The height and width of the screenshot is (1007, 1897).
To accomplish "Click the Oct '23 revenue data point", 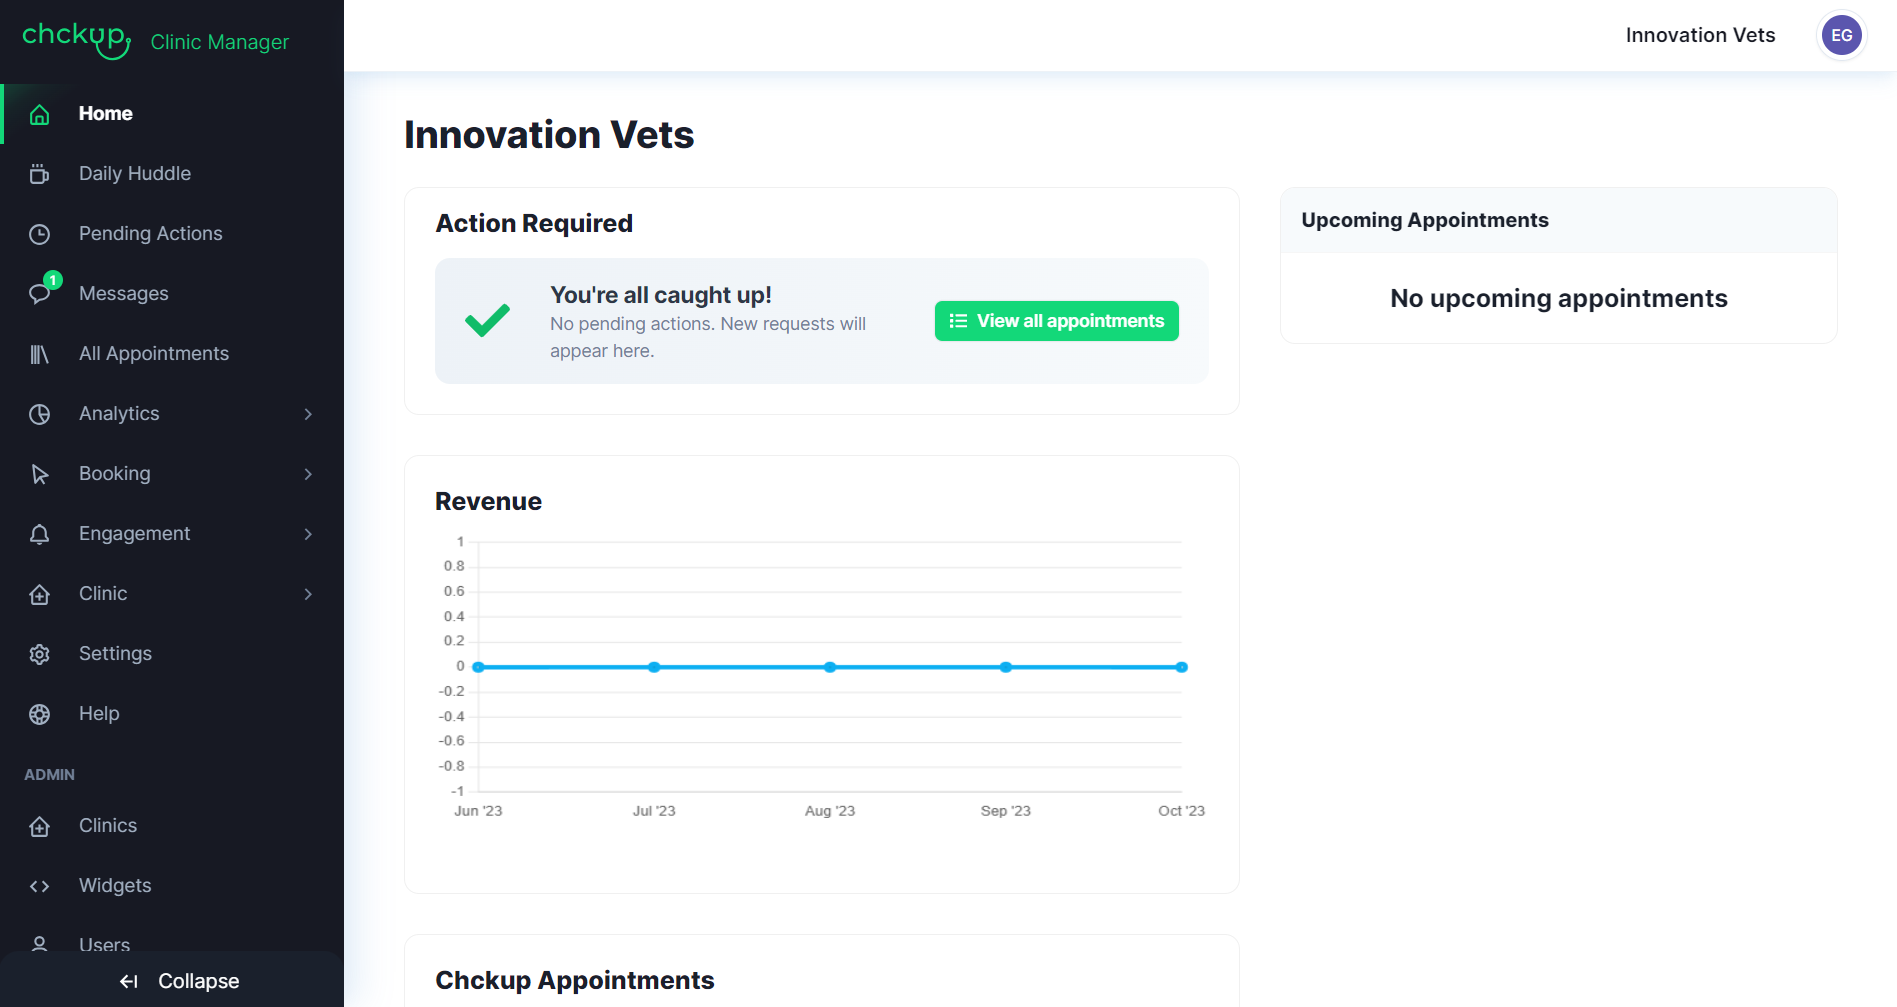I will 1181,667.
